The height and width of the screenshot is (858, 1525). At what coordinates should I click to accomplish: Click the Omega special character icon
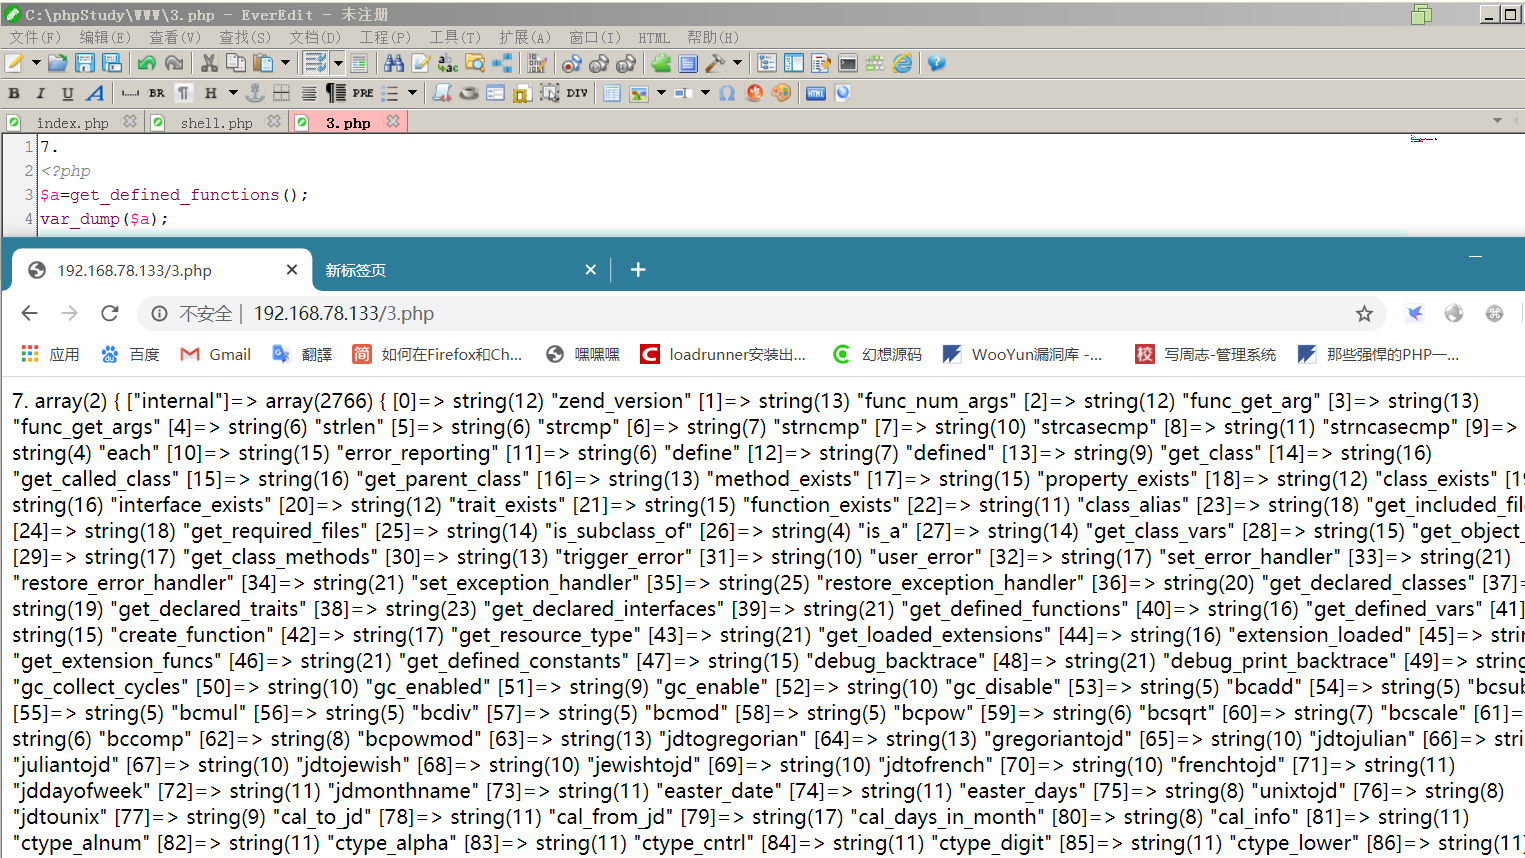click(727, 93)
